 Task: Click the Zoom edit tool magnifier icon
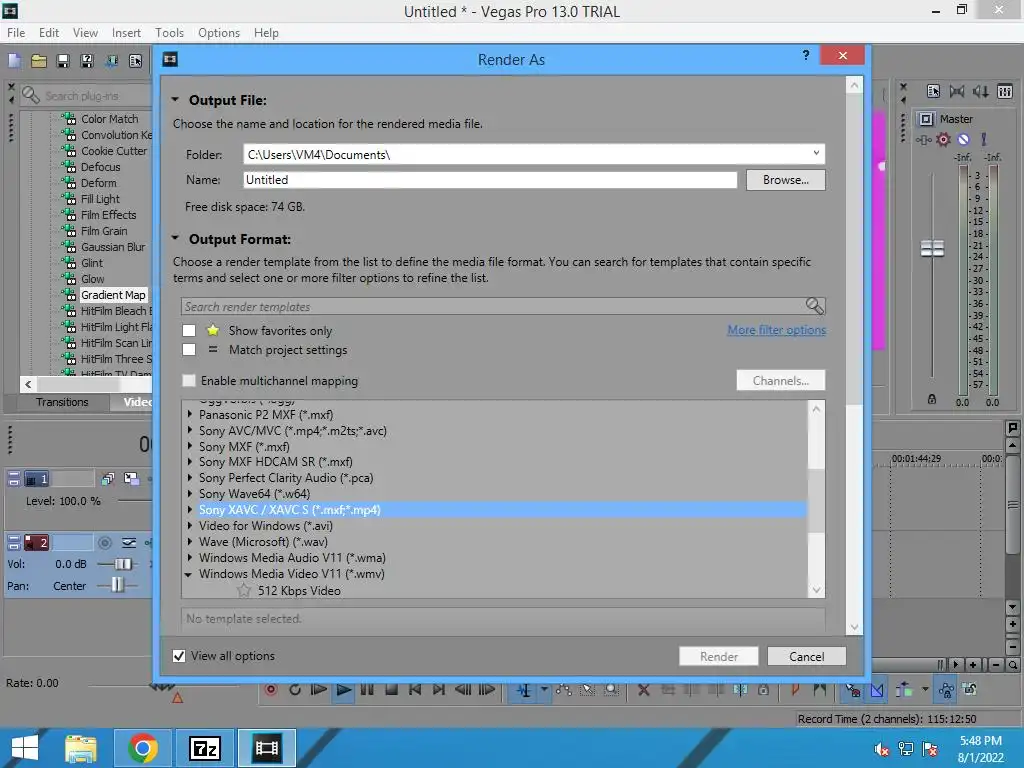(x=611, y=690)
